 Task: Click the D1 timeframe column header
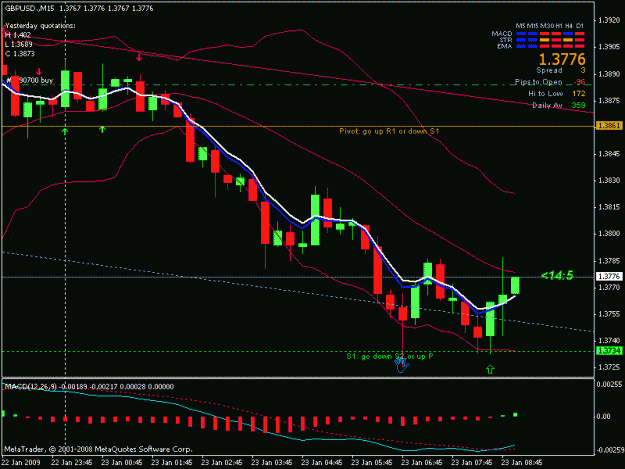pos(580,26)
